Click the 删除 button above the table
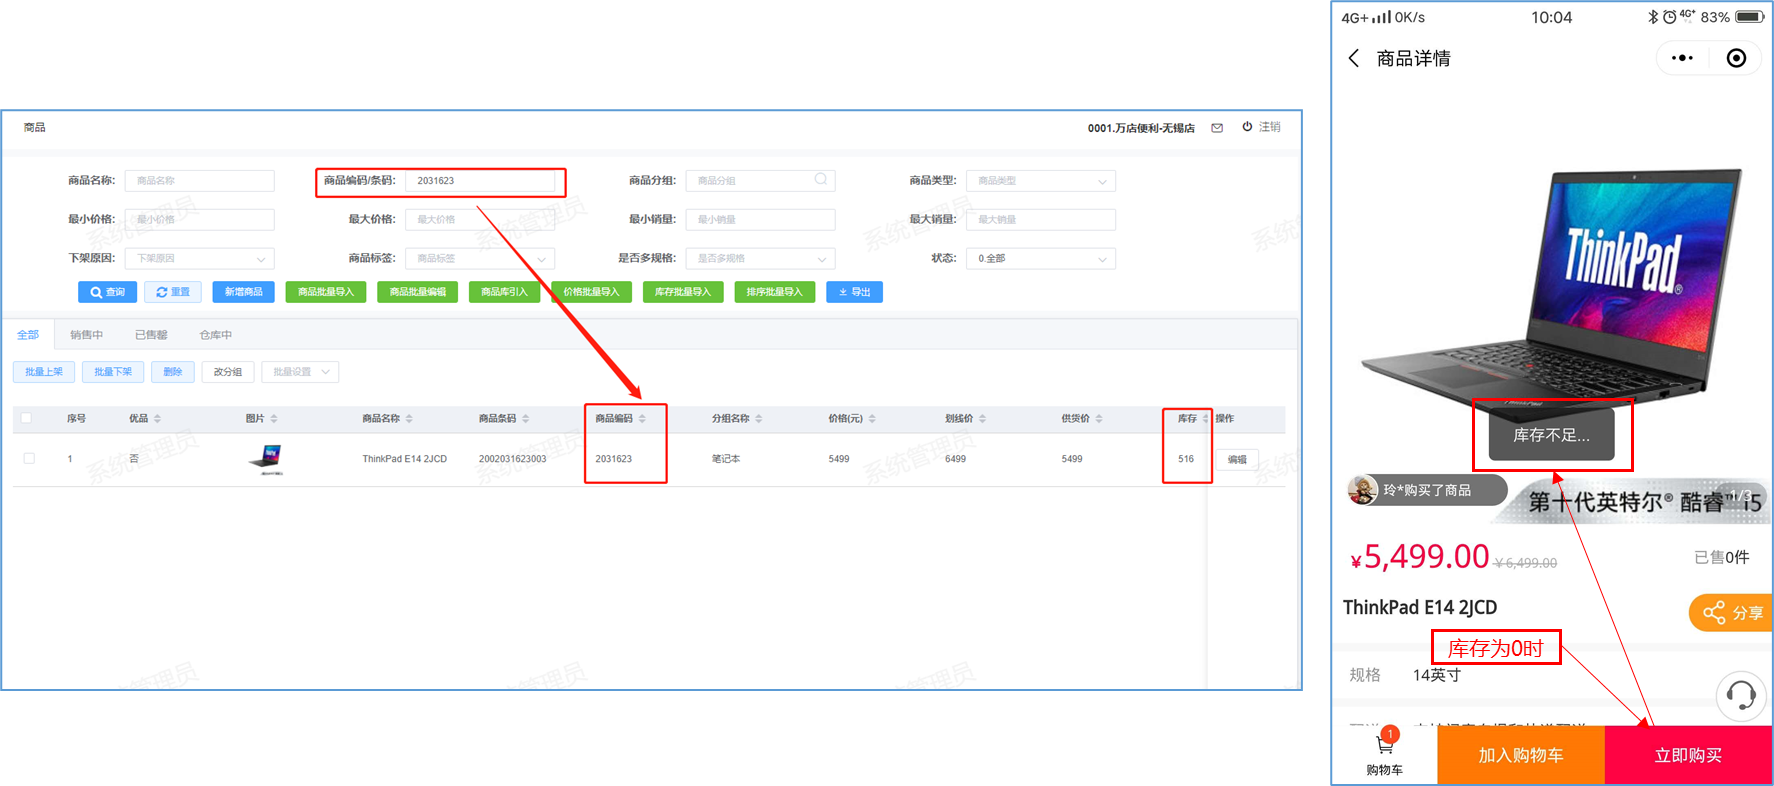The width and height of the screenshot is (1774, 786). pyautogui.click(x=173, y=372)
